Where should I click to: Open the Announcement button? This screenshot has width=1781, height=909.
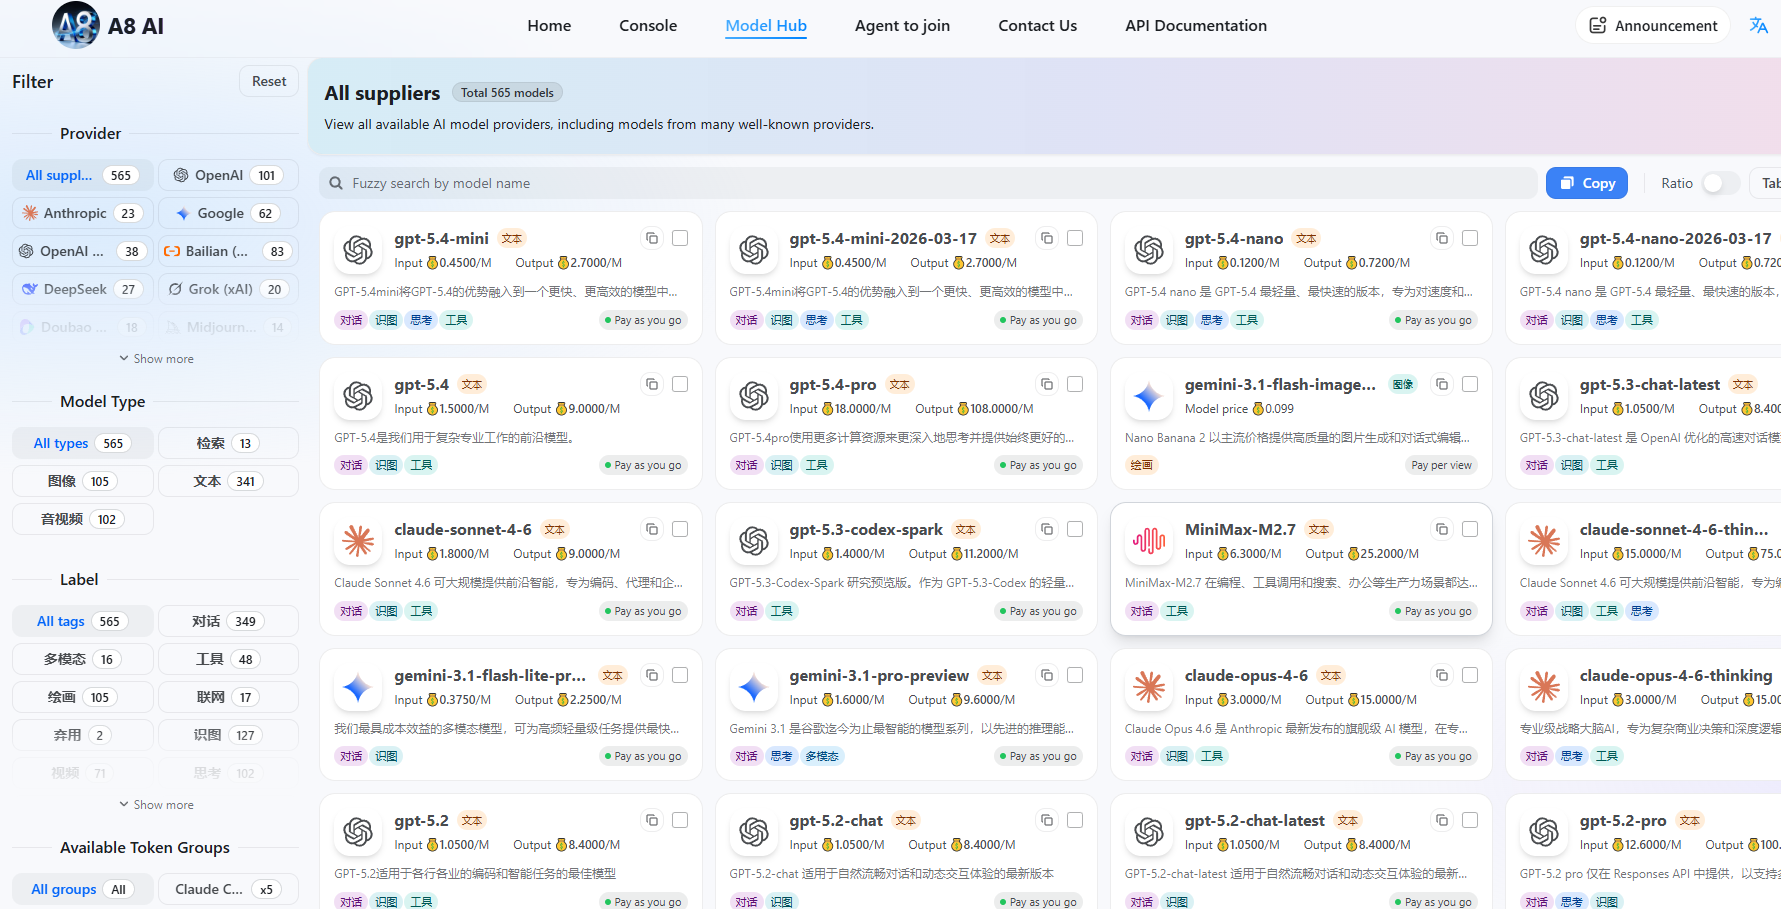click(x=1653, y=26)
